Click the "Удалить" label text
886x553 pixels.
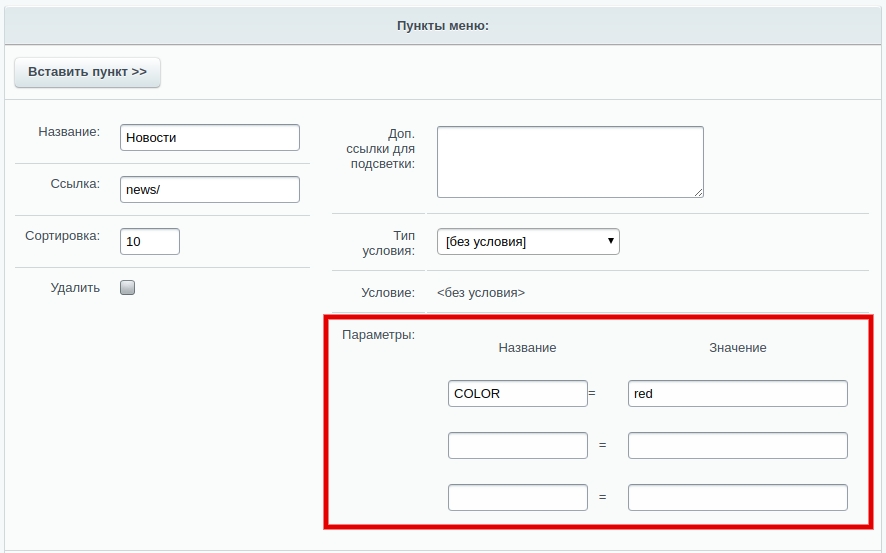pyautogui.click(x=75, y=288)
